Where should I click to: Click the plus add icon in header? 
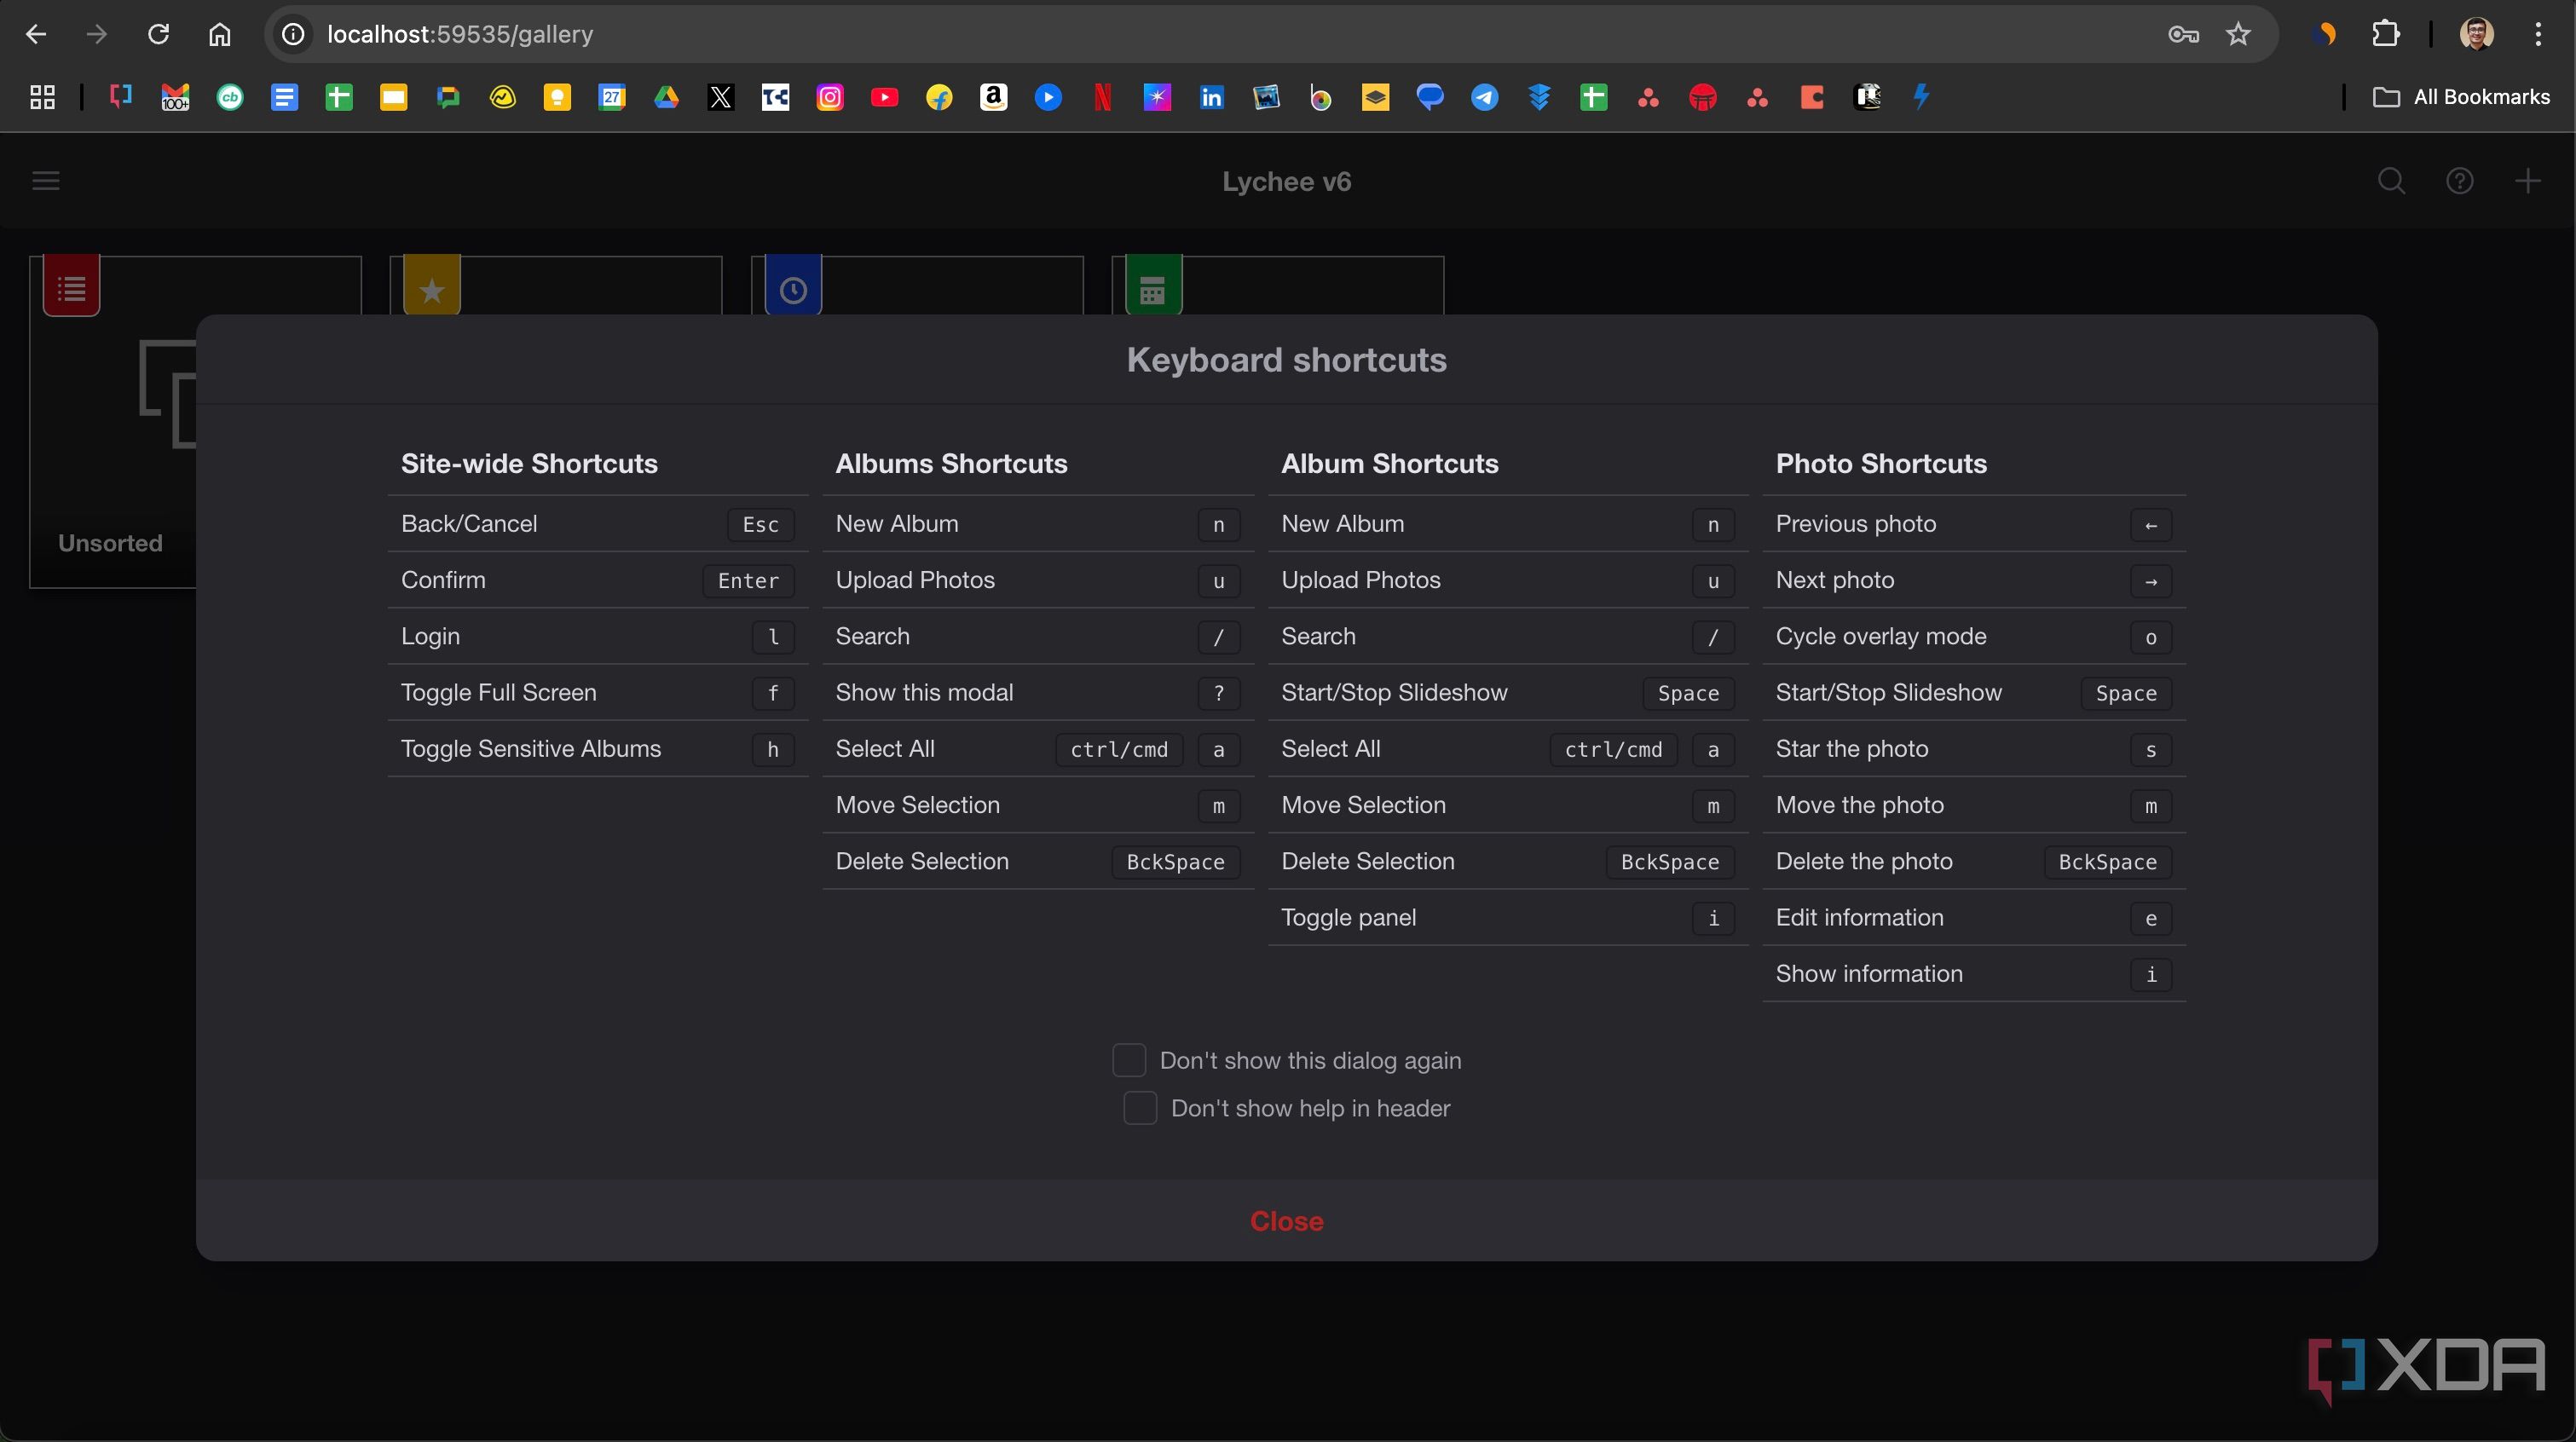[x=2527, y=181]
